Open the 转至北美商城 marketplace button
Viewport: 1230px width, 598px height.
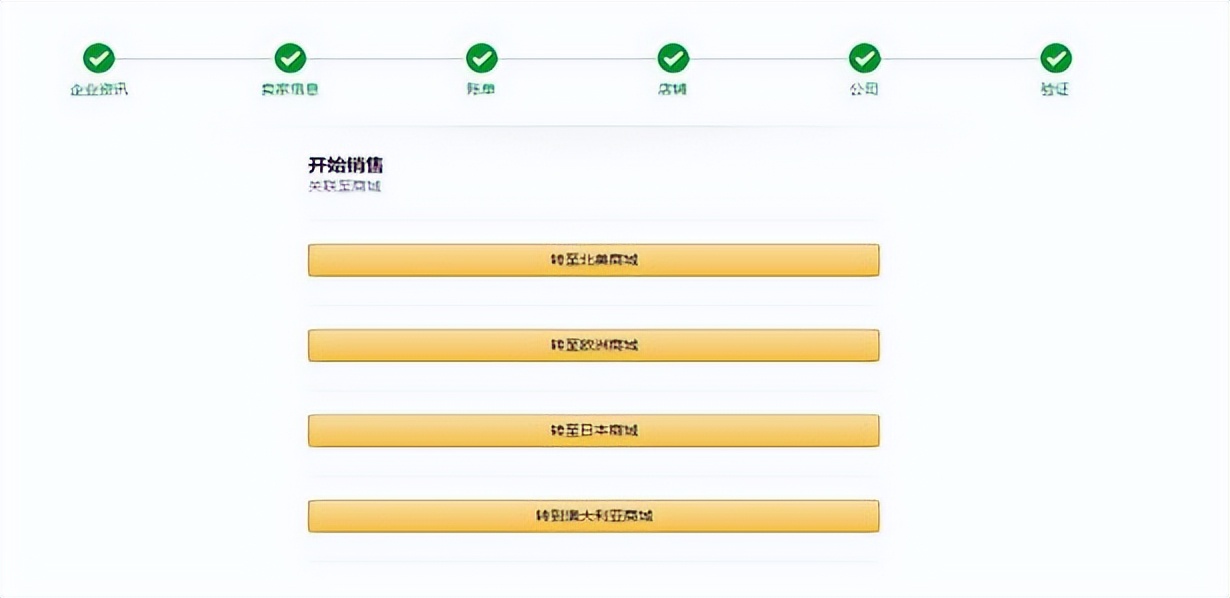[x=594, y=258]
